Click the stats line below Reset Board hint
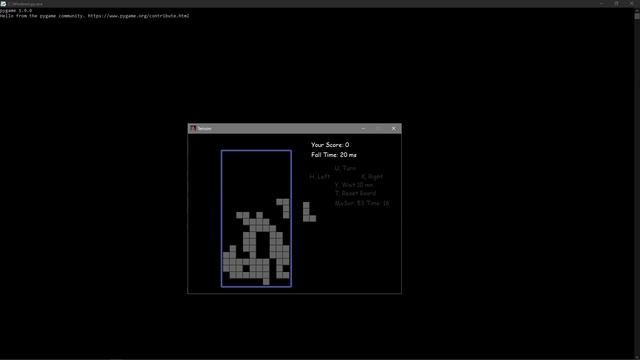The image size is (640, 360). pos(362,203)
